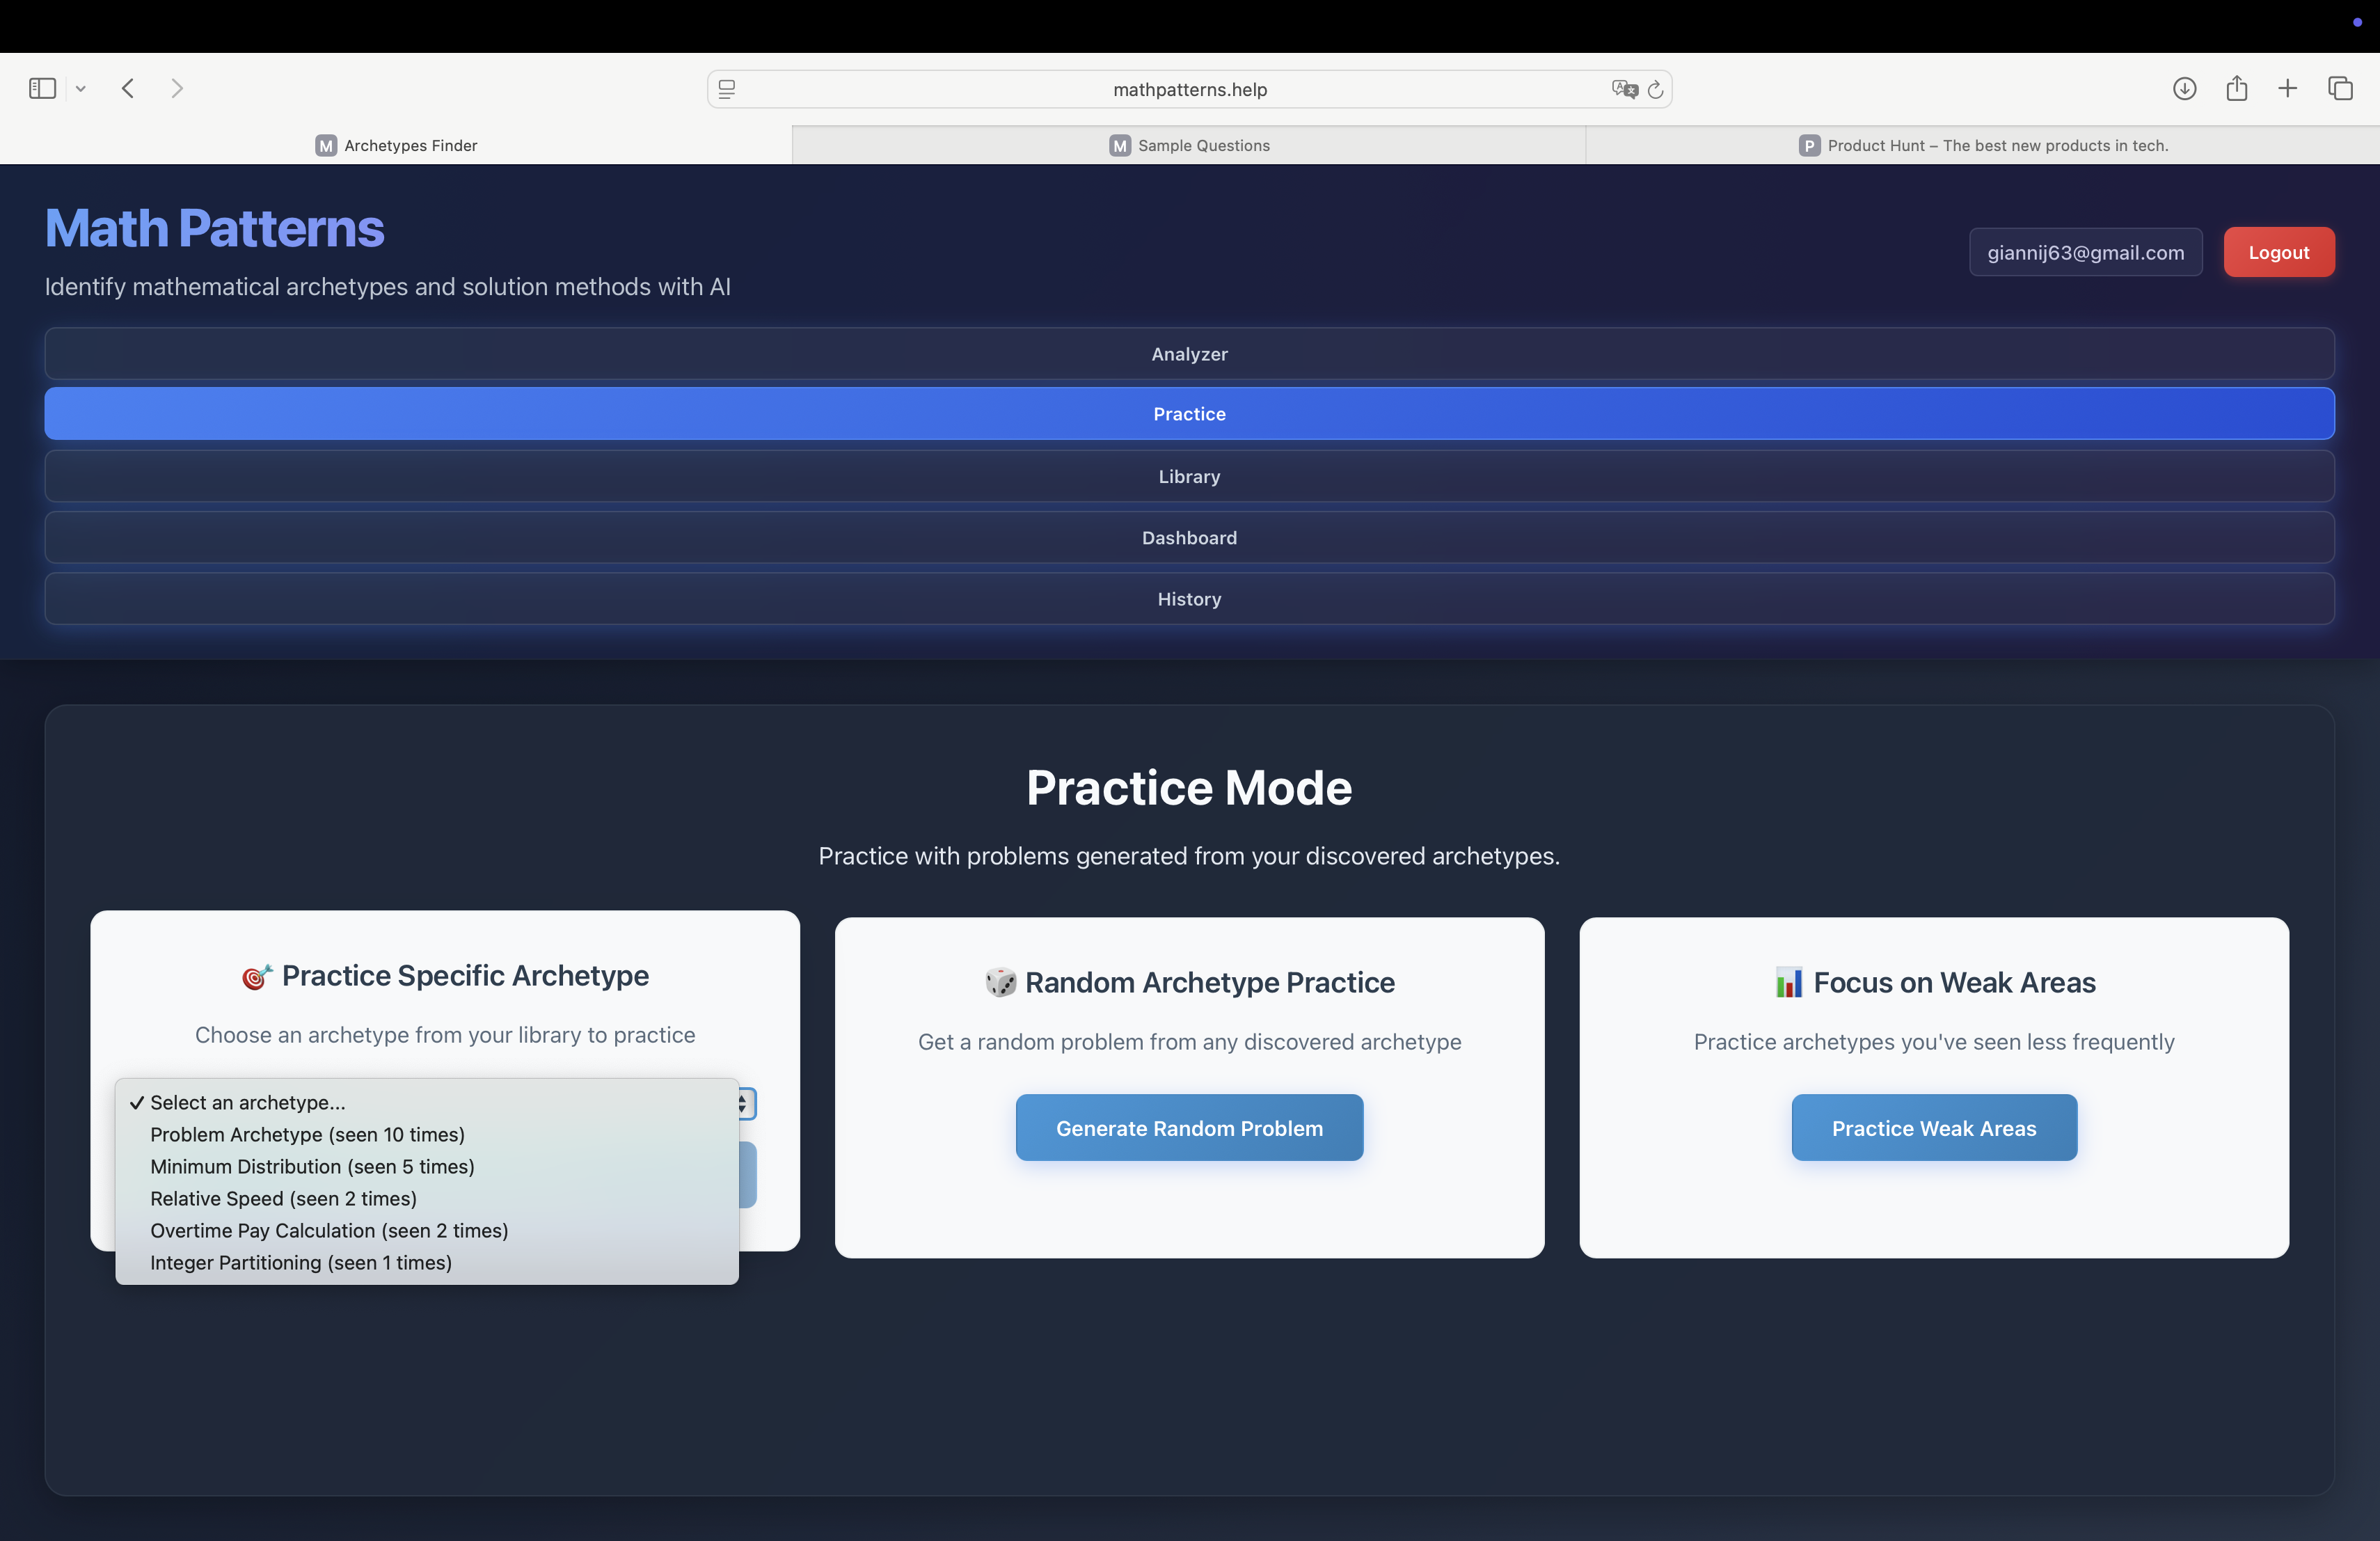Click the Safari sidebar toggle icon
Screen dimensions: 2380x1541
point(42,89)
